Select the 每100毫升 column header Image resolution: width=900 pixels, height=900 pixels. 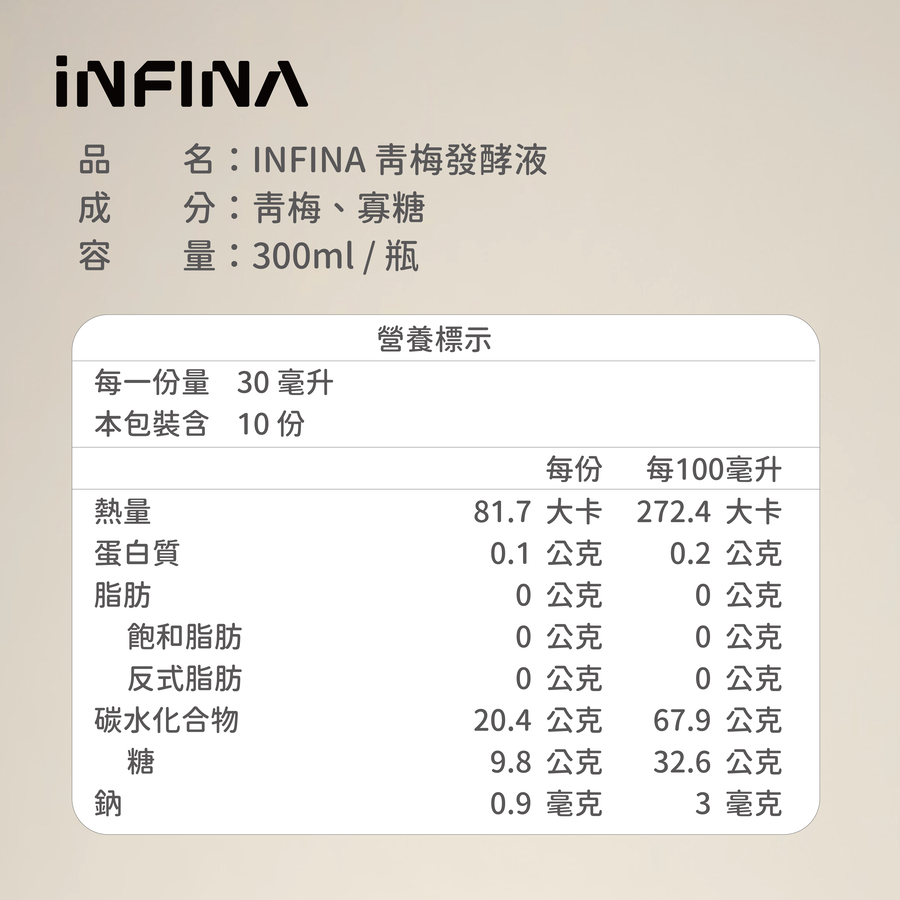coord(713,468)
